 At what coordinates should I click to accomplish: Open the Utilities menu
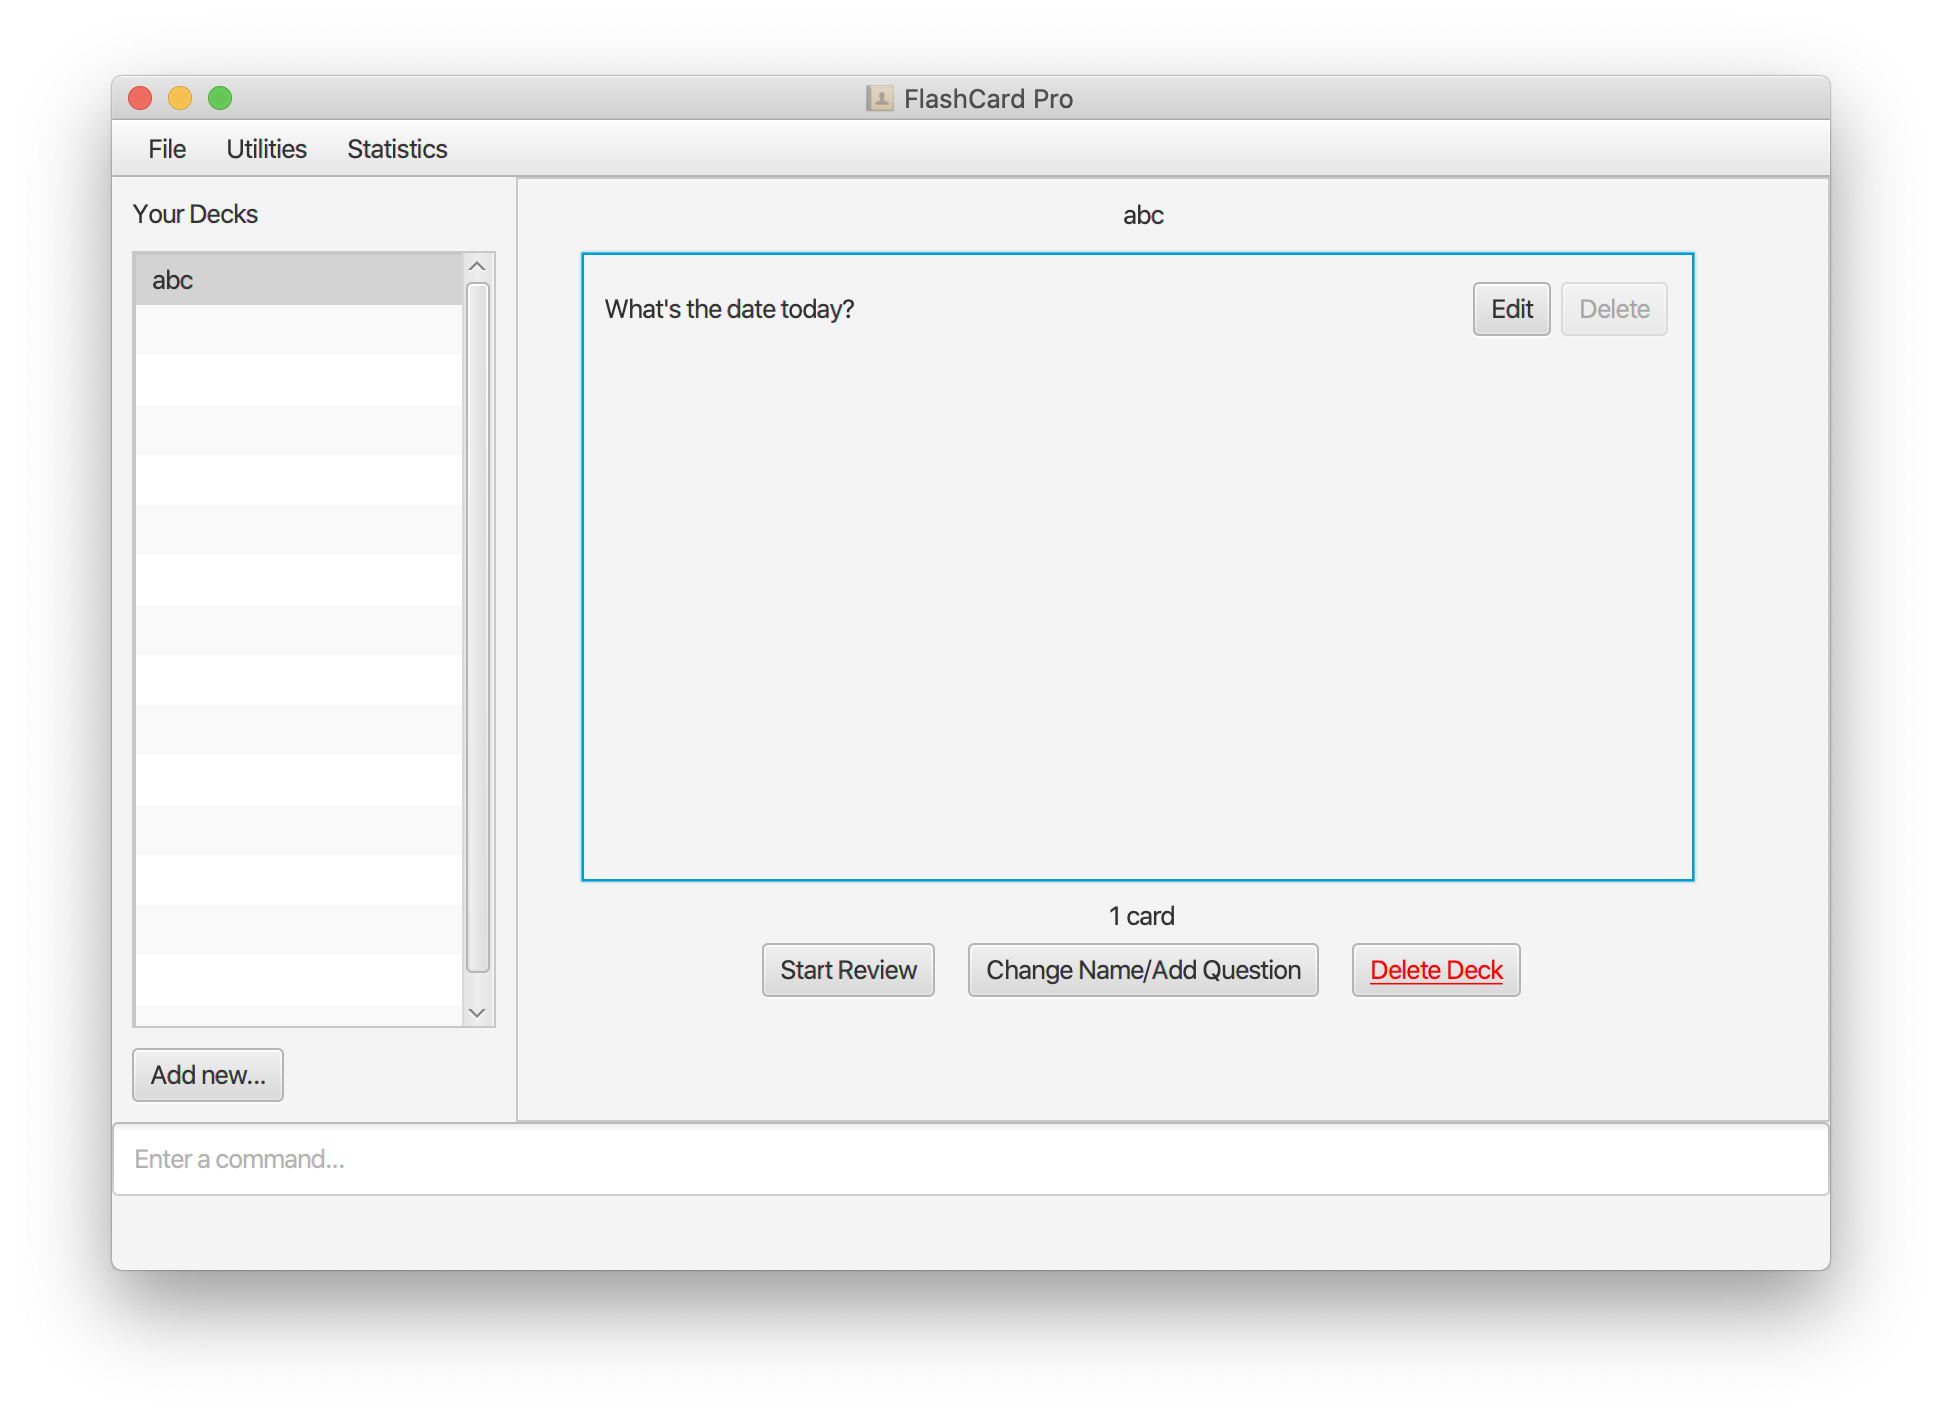pyautogui.click(x=266, y=149)
